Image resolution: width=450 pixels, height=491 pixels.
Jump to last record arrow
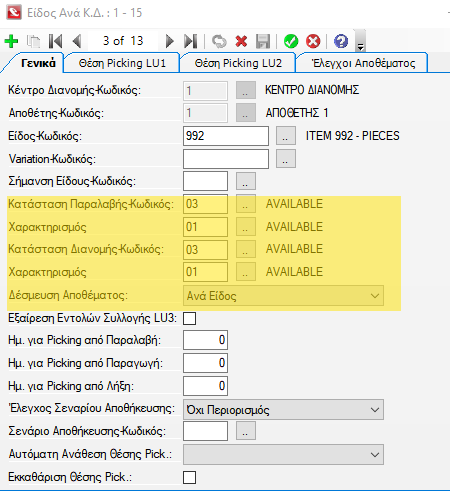[x=191, y=41]
